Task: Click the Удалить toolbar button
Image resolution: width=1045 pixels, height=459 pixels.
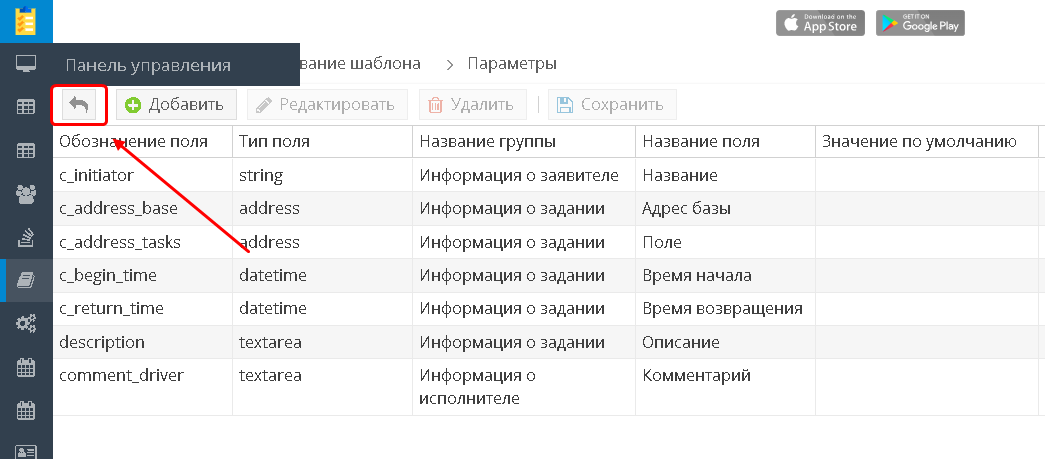Action: pos(472,104)
